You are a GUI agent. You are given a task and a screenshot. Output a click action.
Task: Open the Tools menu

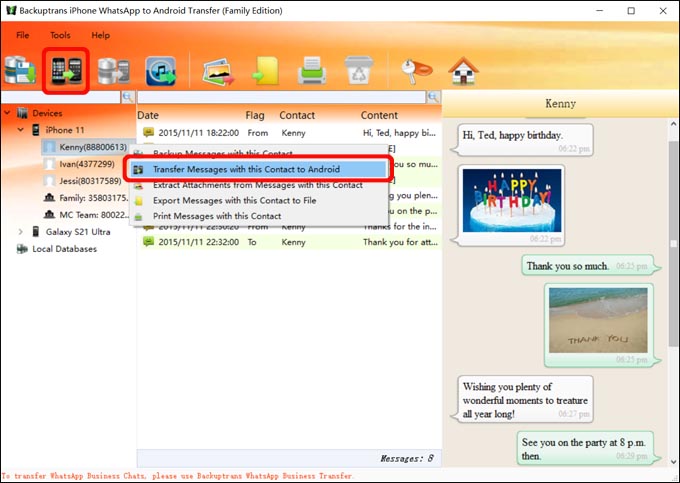pyautogui.click(x=60, y=35)
